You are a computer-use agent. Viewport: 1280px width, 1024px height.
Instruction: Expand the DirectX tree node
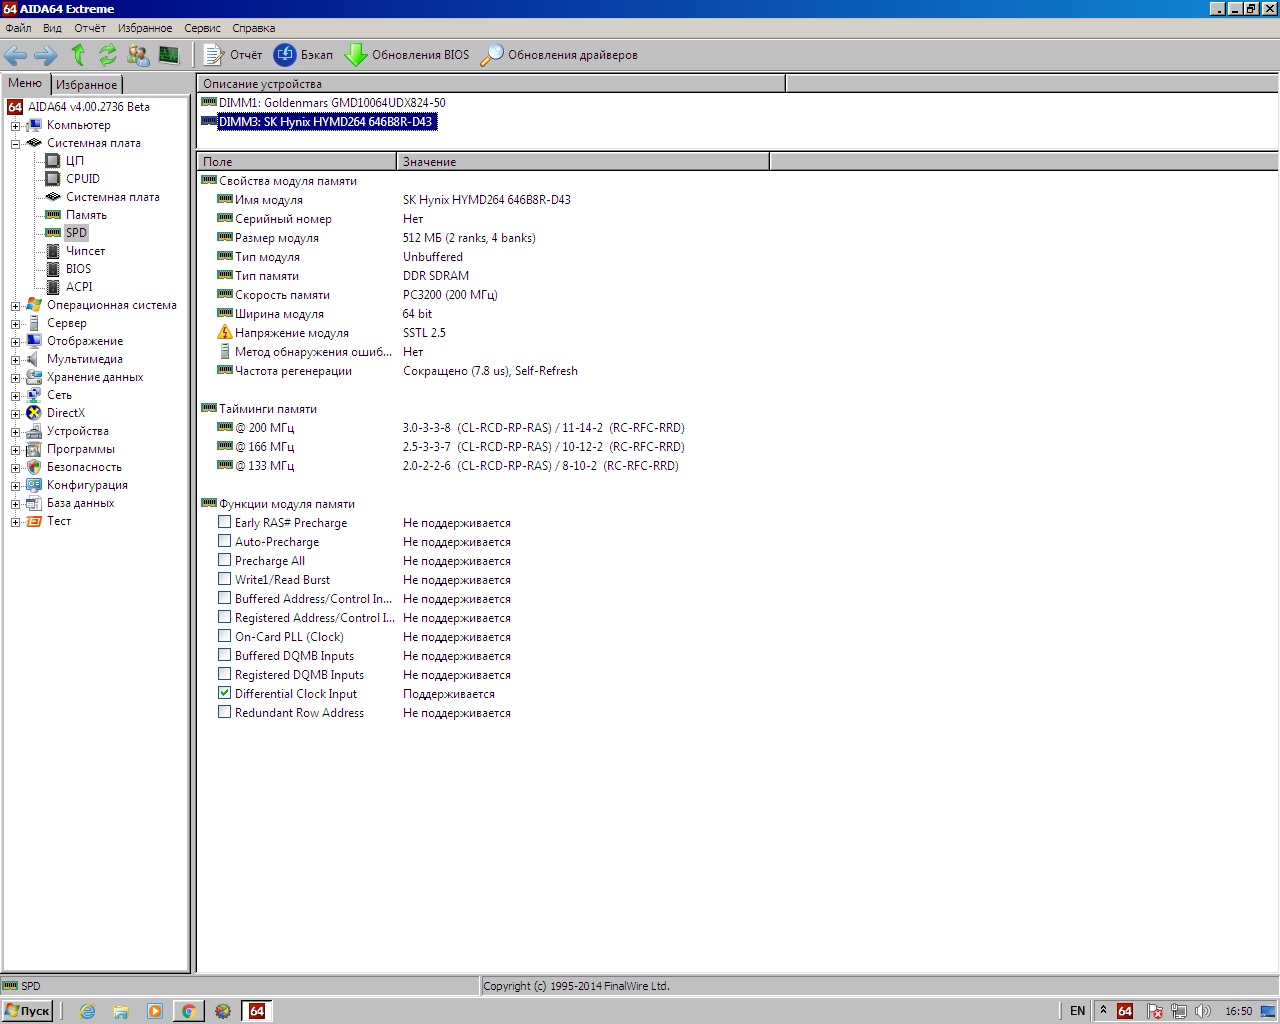point(15,414)
